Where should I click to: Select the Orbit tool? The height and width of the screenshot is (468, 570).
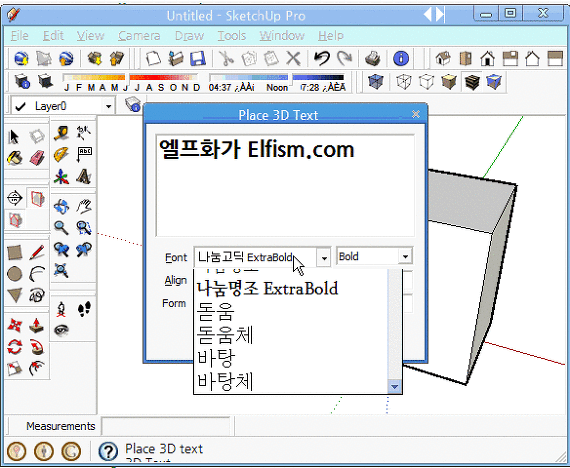click(x=61, y=207)
